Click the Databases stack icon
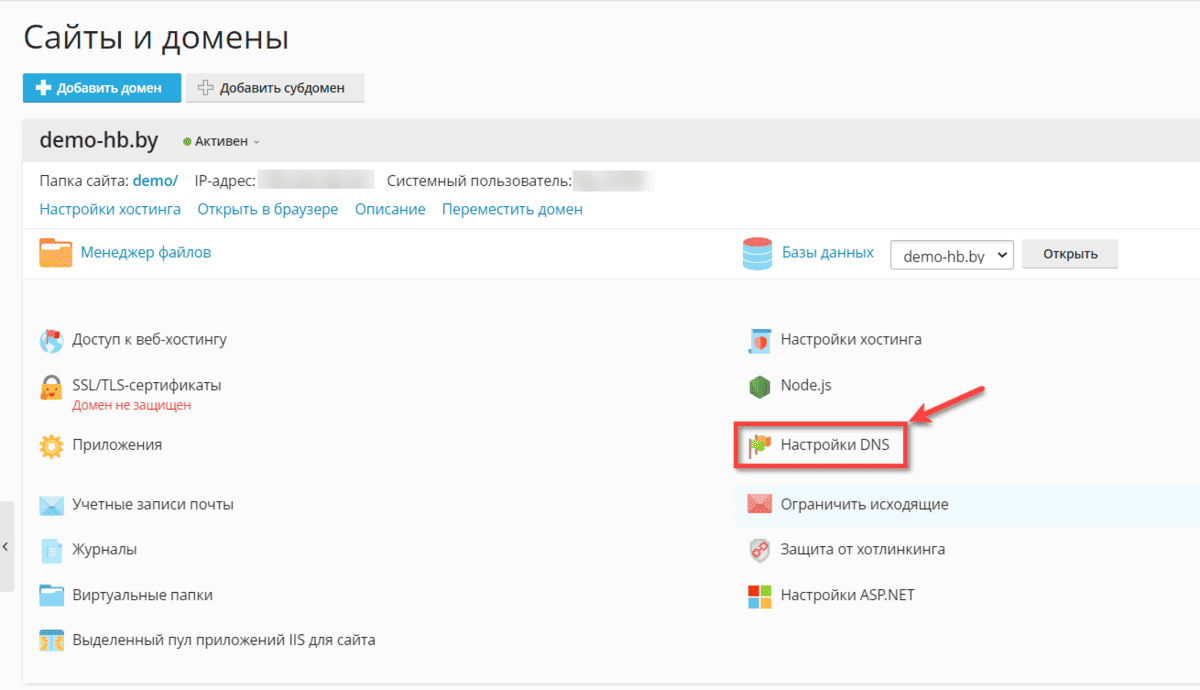Image resolution: width=1200 pixels, height=690 pixels. coord(757,254)
